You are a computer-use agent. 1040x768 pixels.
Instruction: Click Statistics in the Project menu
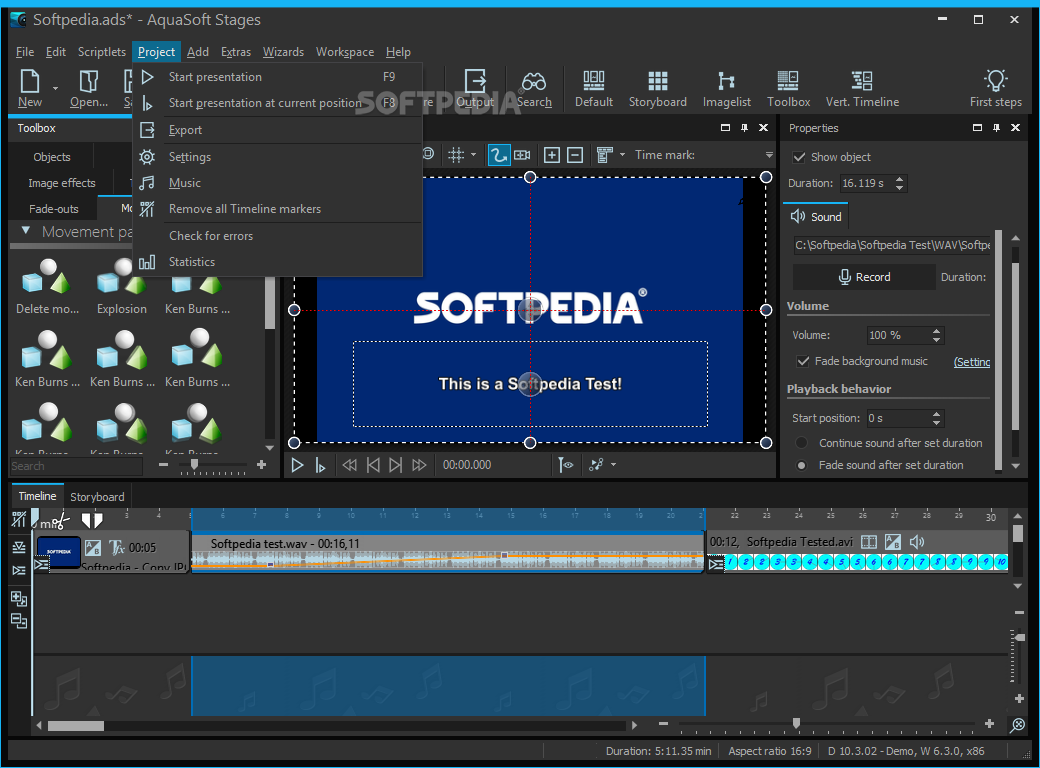(x=278, y=262)
